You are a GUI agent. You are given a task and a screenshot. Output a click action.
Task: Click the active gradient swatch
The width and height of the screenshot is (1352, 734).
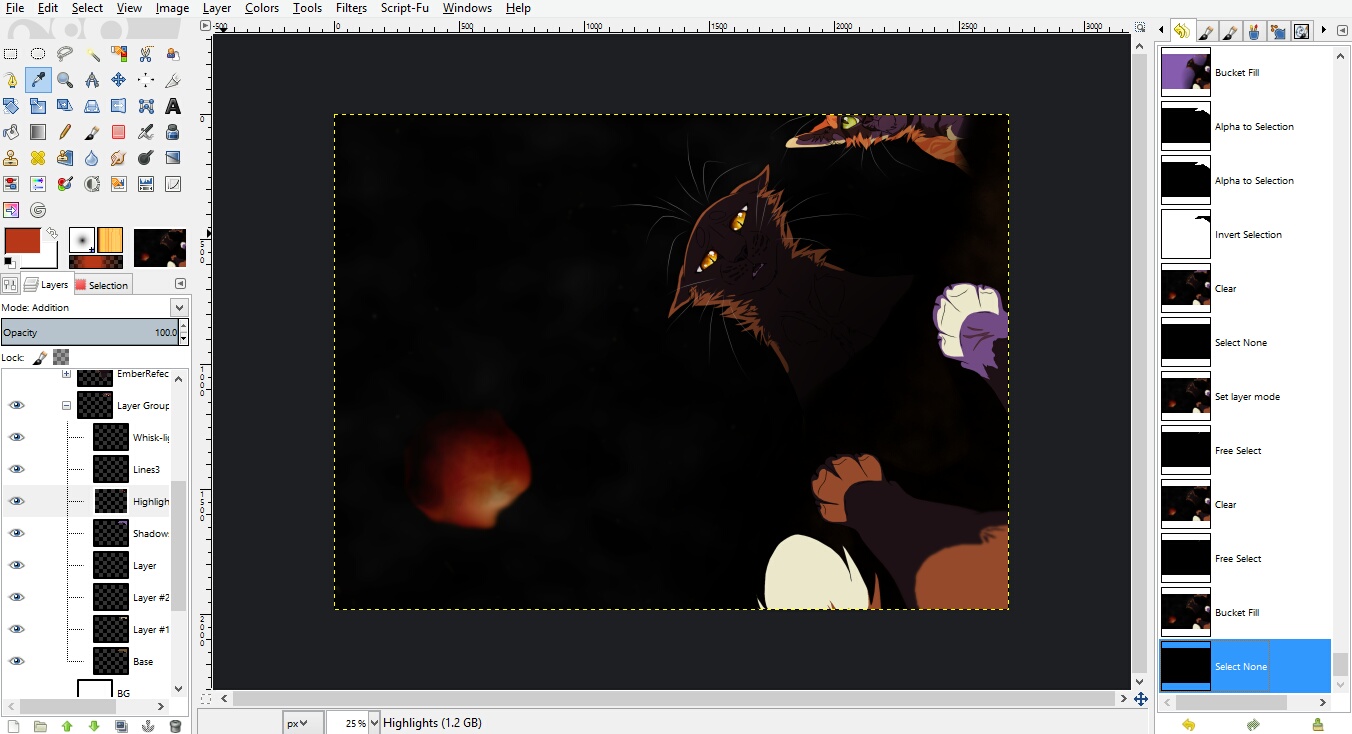96,262
